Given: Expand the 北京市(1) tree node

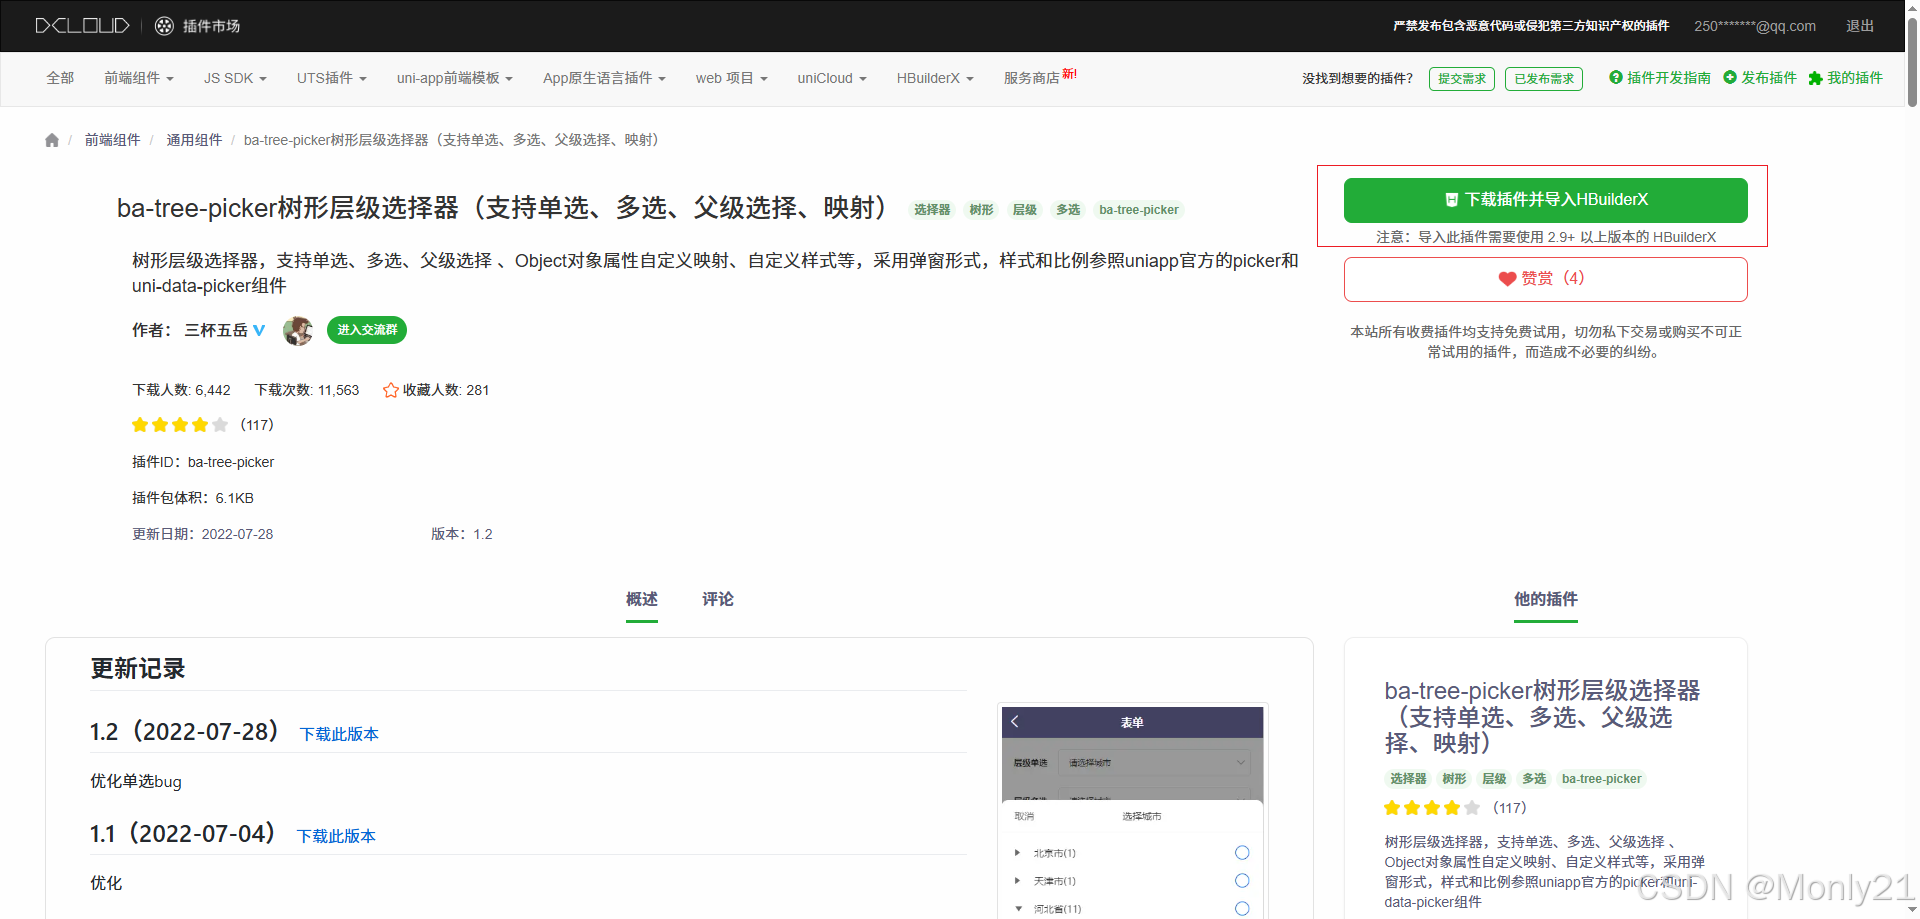Looking at the screenshot, I should 1017,853.
